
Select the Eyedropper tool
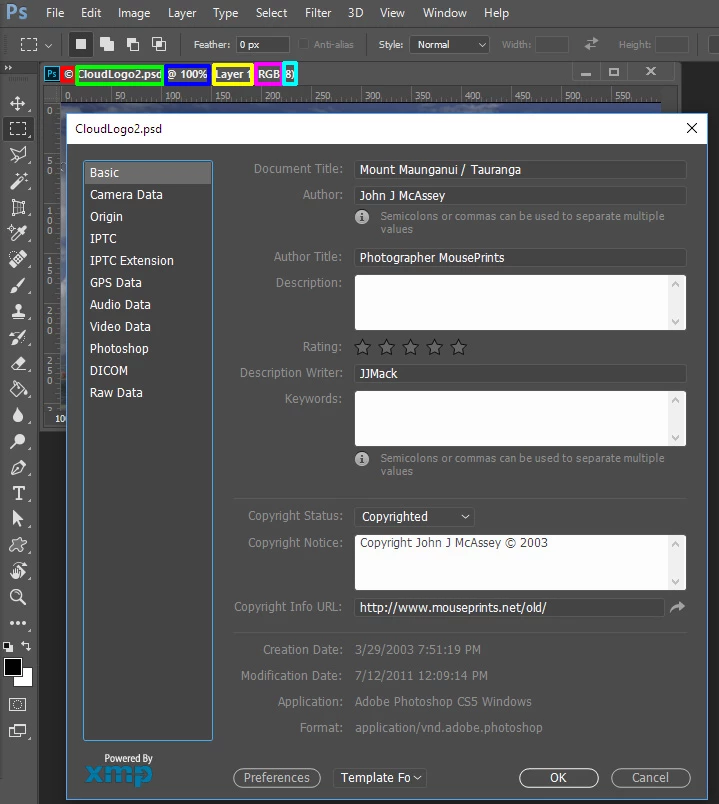coord(18,233)
